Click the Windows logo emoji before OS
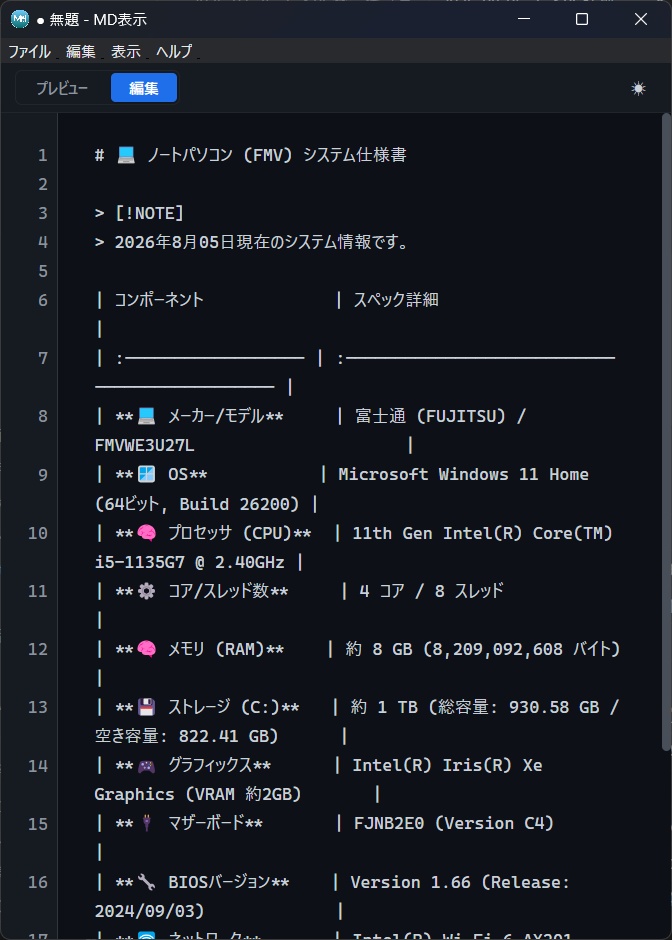 tap(146, 474)
